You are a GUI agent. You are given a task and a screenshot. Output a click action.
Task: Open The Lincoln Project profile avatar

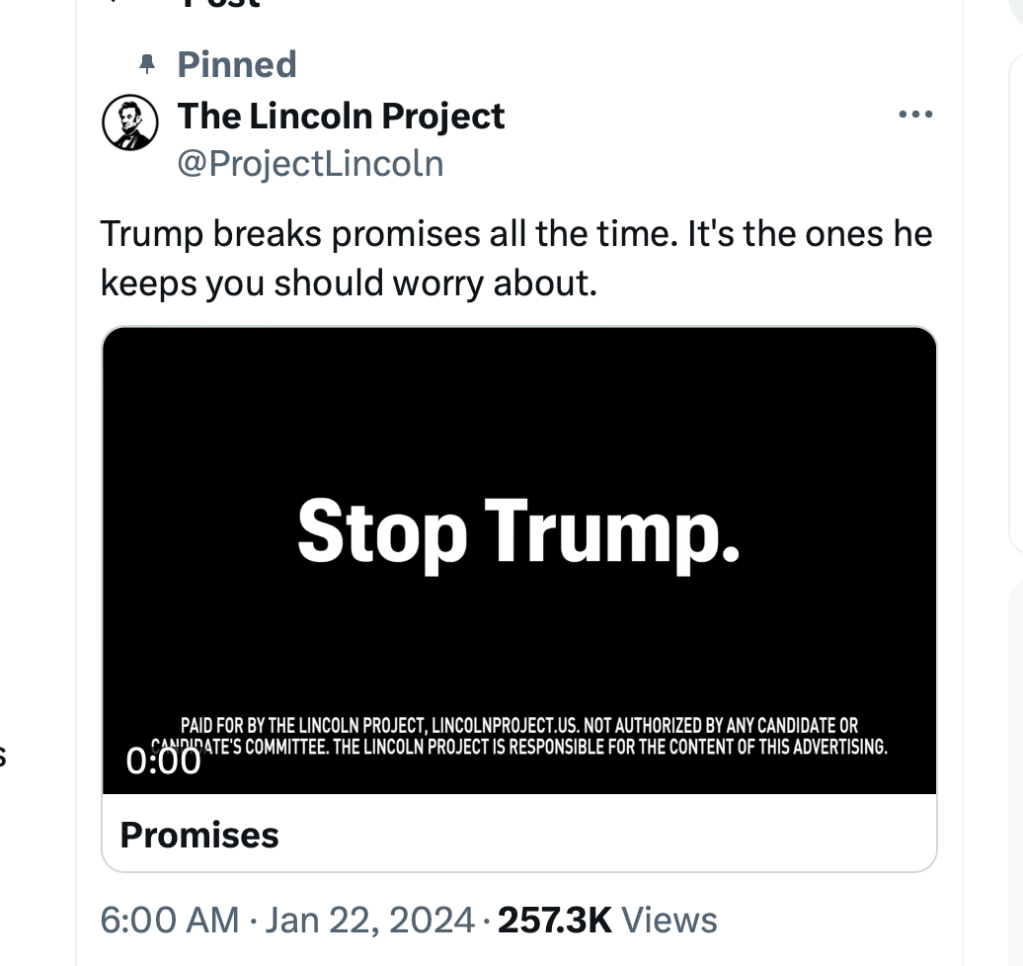(x=131, y=123)
